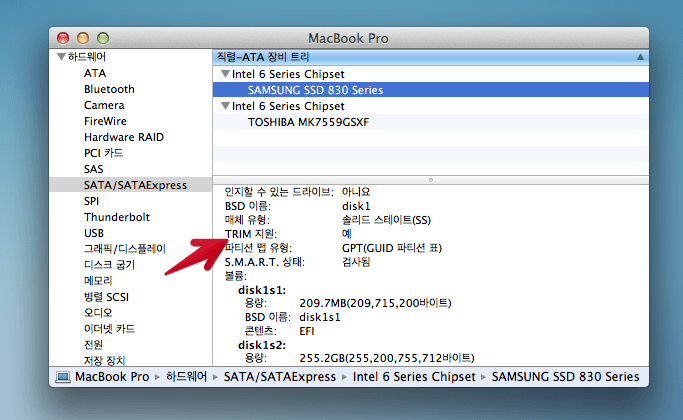Select SAS in the sidebar
Image resolution: width=683 pixels, height=420 pixels.
pos(94,169)
